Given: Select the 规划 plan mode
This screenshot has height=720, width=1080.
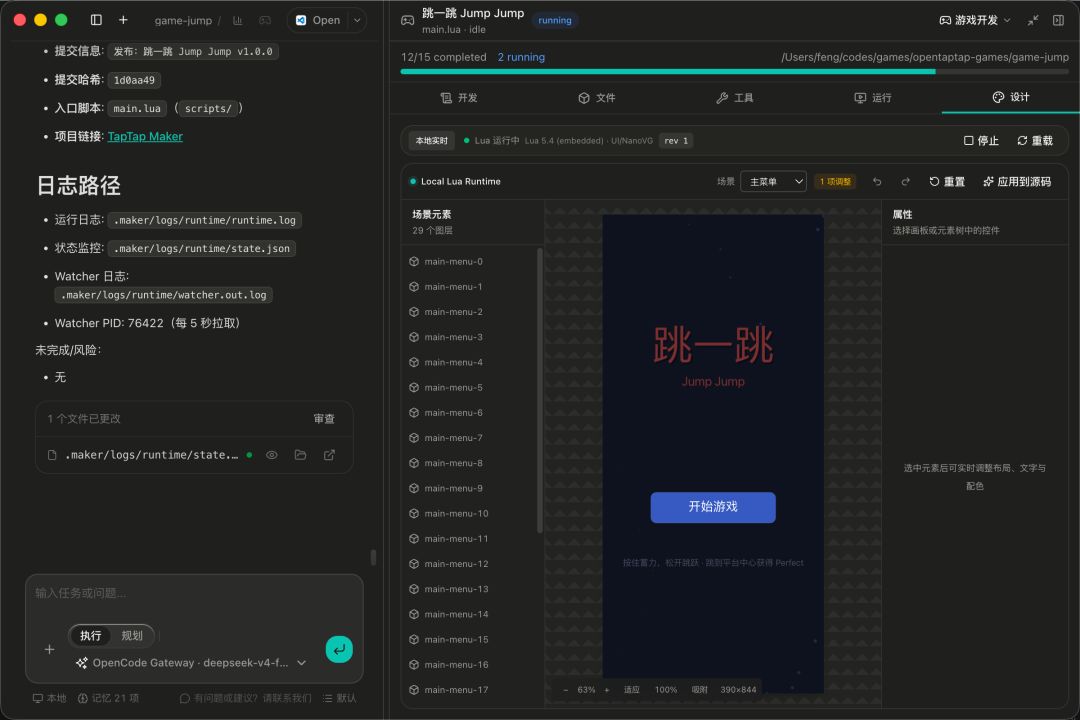Looking at the screenshot, I should [x=132, y=635].
